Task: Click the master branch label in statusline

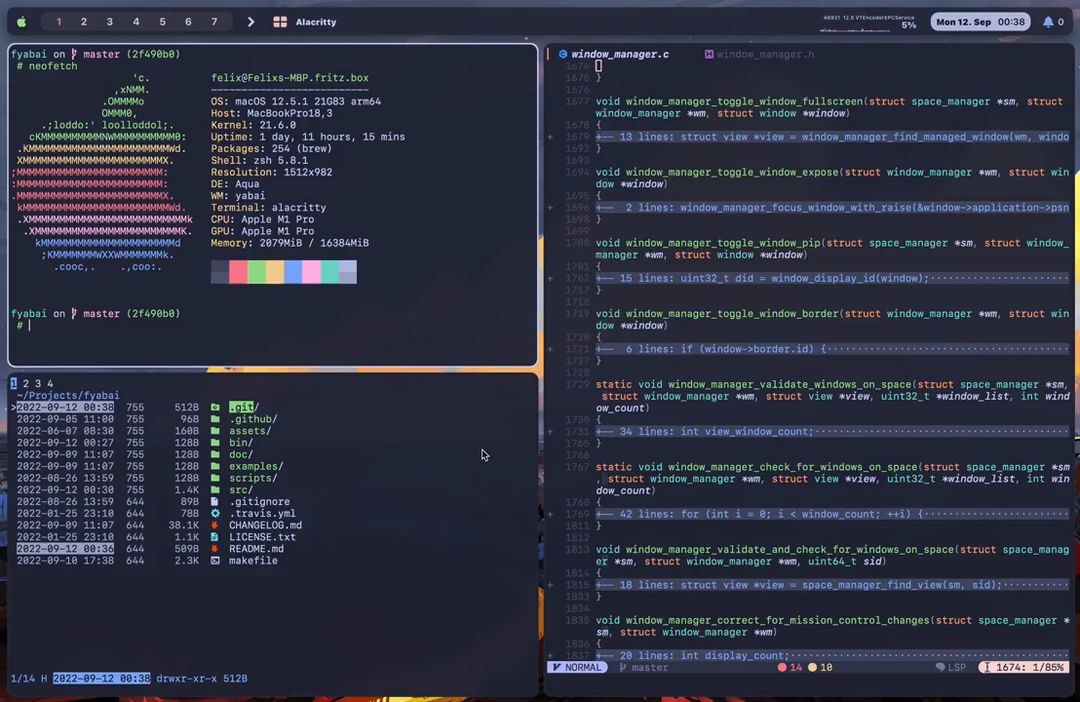Action: point(648,667)
